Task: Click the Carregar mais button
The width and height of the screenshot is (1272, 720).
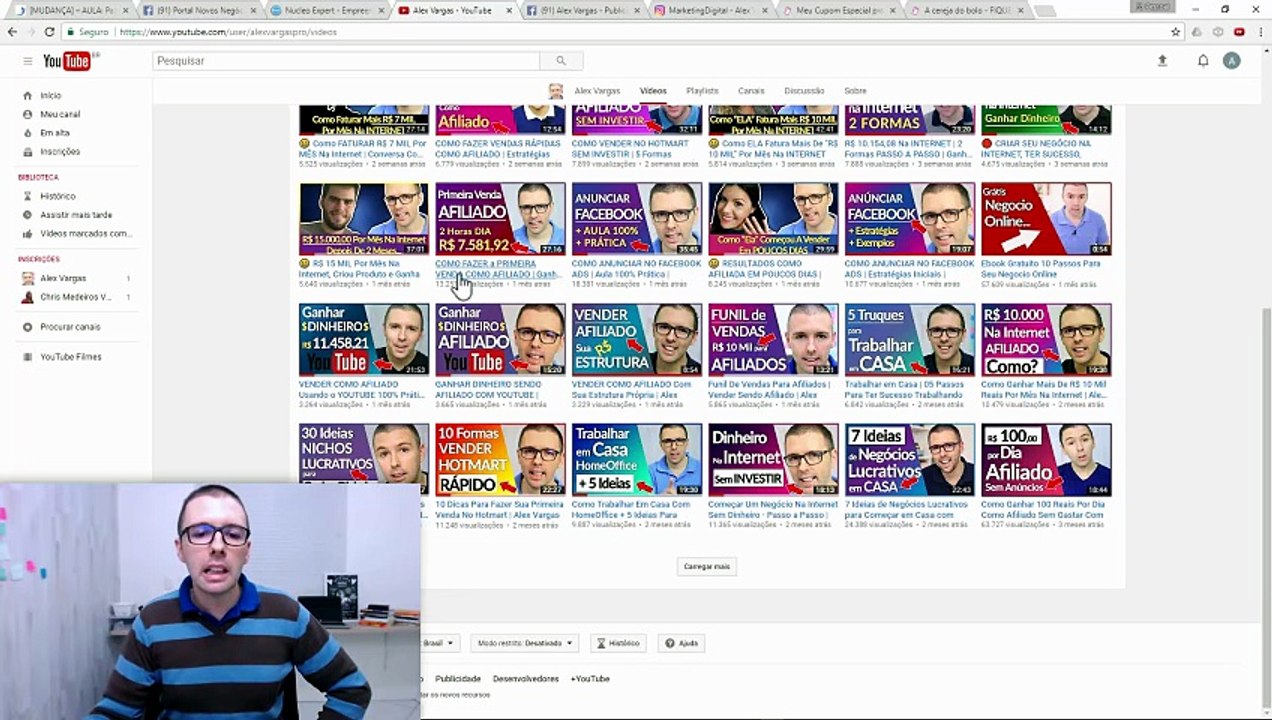Action: (707, 567)
